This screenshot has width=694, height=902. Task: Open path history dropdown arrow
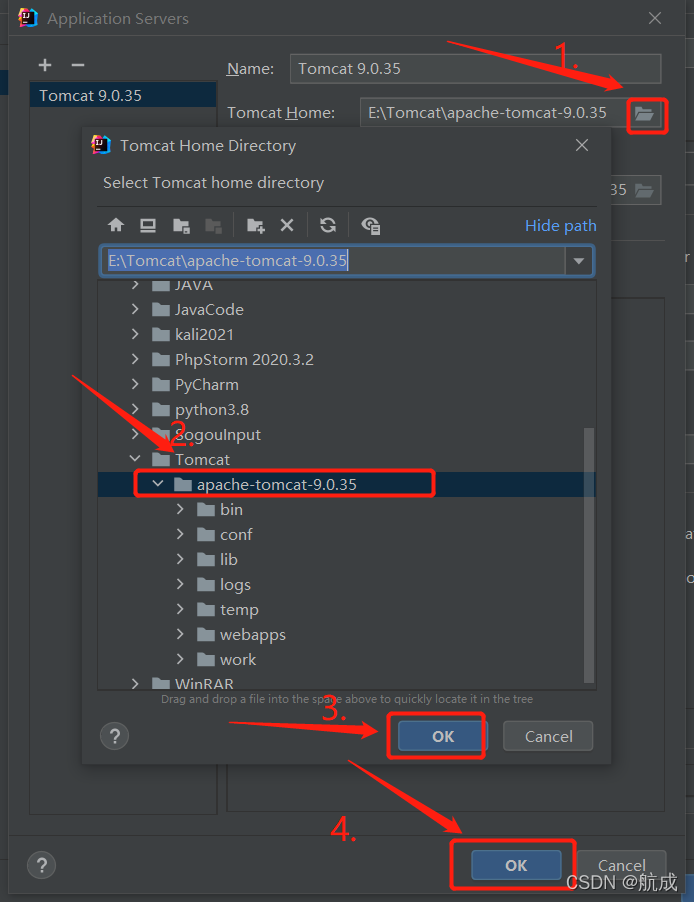click(x=579, y=261)
